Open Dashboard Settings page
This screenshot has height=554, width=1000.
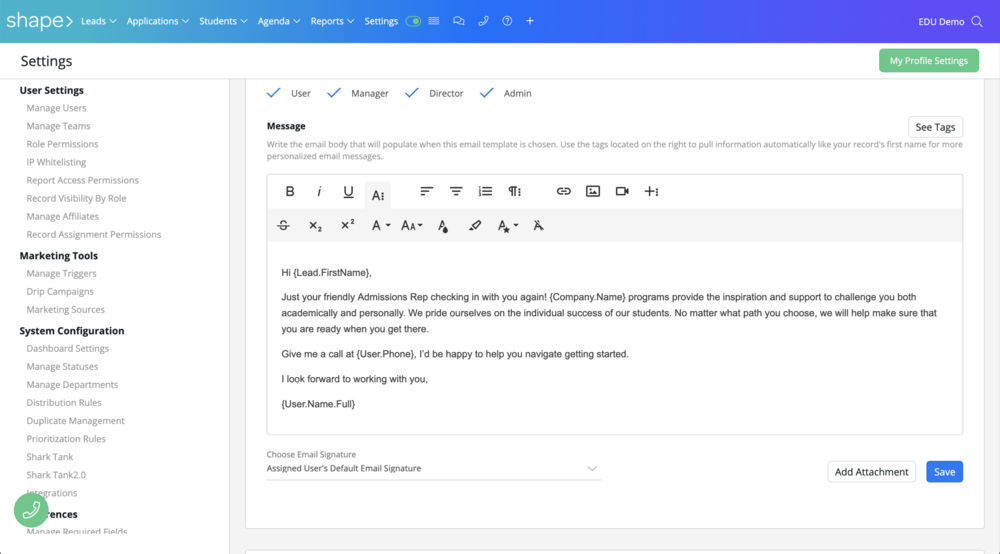click(68, 349)
